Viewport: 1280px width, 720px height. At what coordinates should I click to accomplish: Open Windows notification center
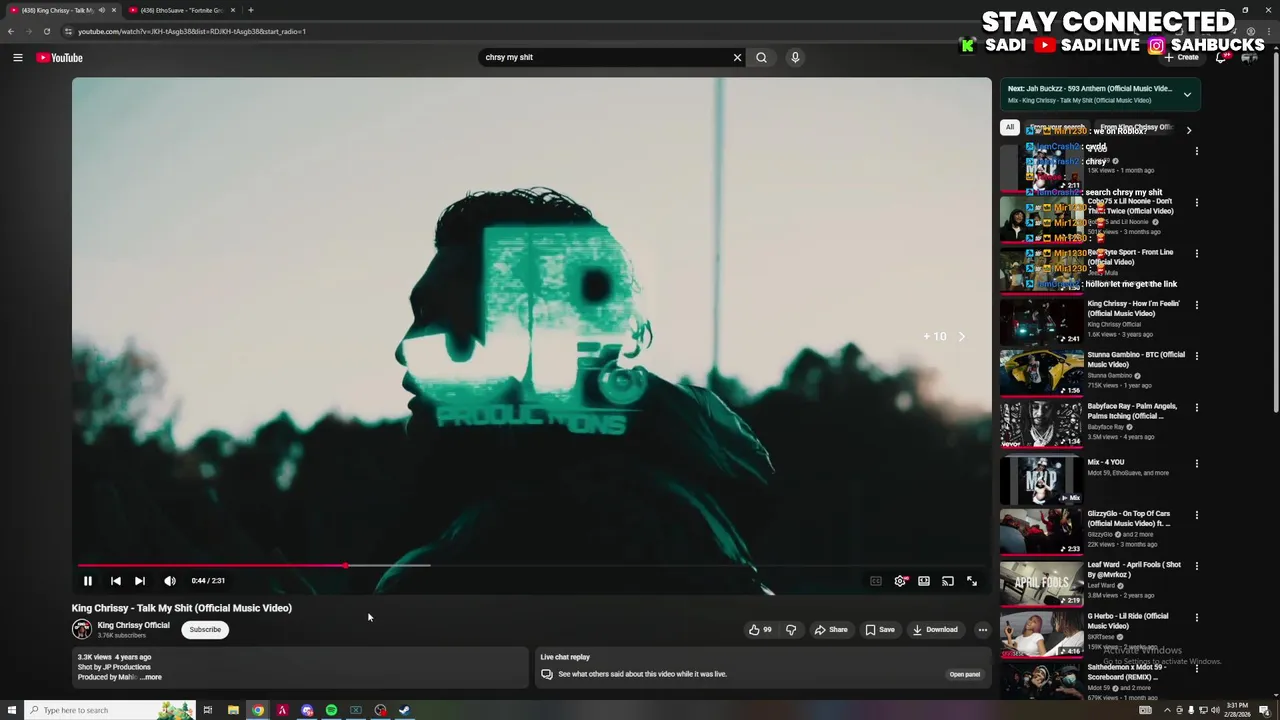pyautogui.click(x=1265, y=710)
